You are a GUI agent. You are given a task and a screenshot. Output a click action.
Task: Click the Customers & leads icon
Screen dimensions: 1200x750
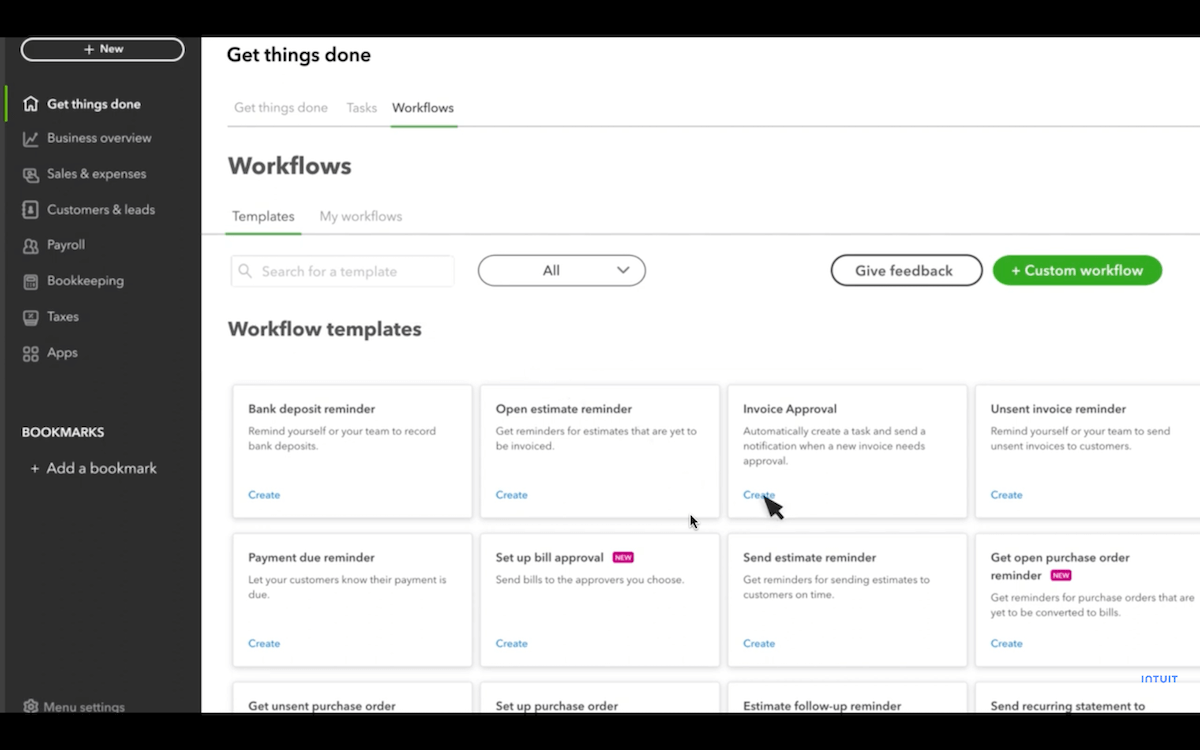point(31,210)
